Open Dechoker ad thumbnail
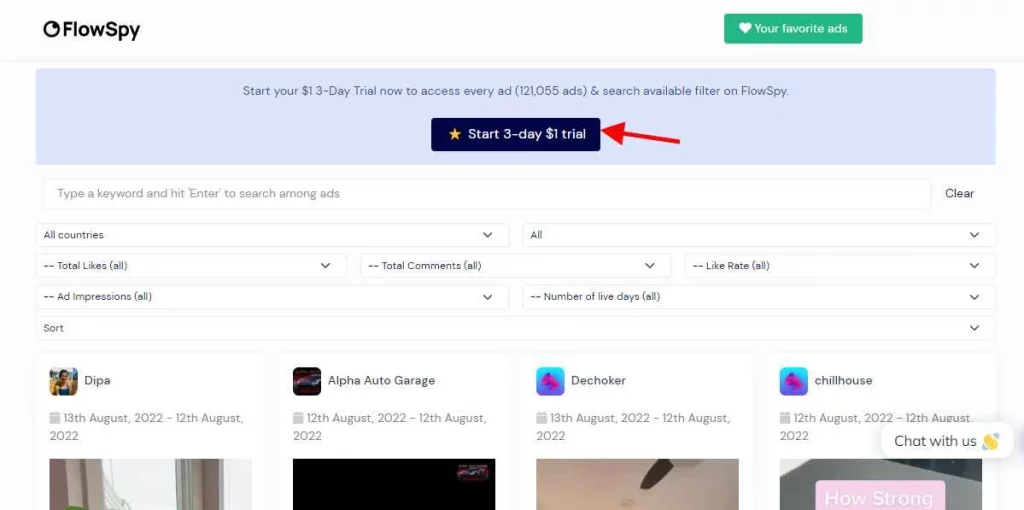Viewport: 1024px width, 510px height. [x=637, y=484]
